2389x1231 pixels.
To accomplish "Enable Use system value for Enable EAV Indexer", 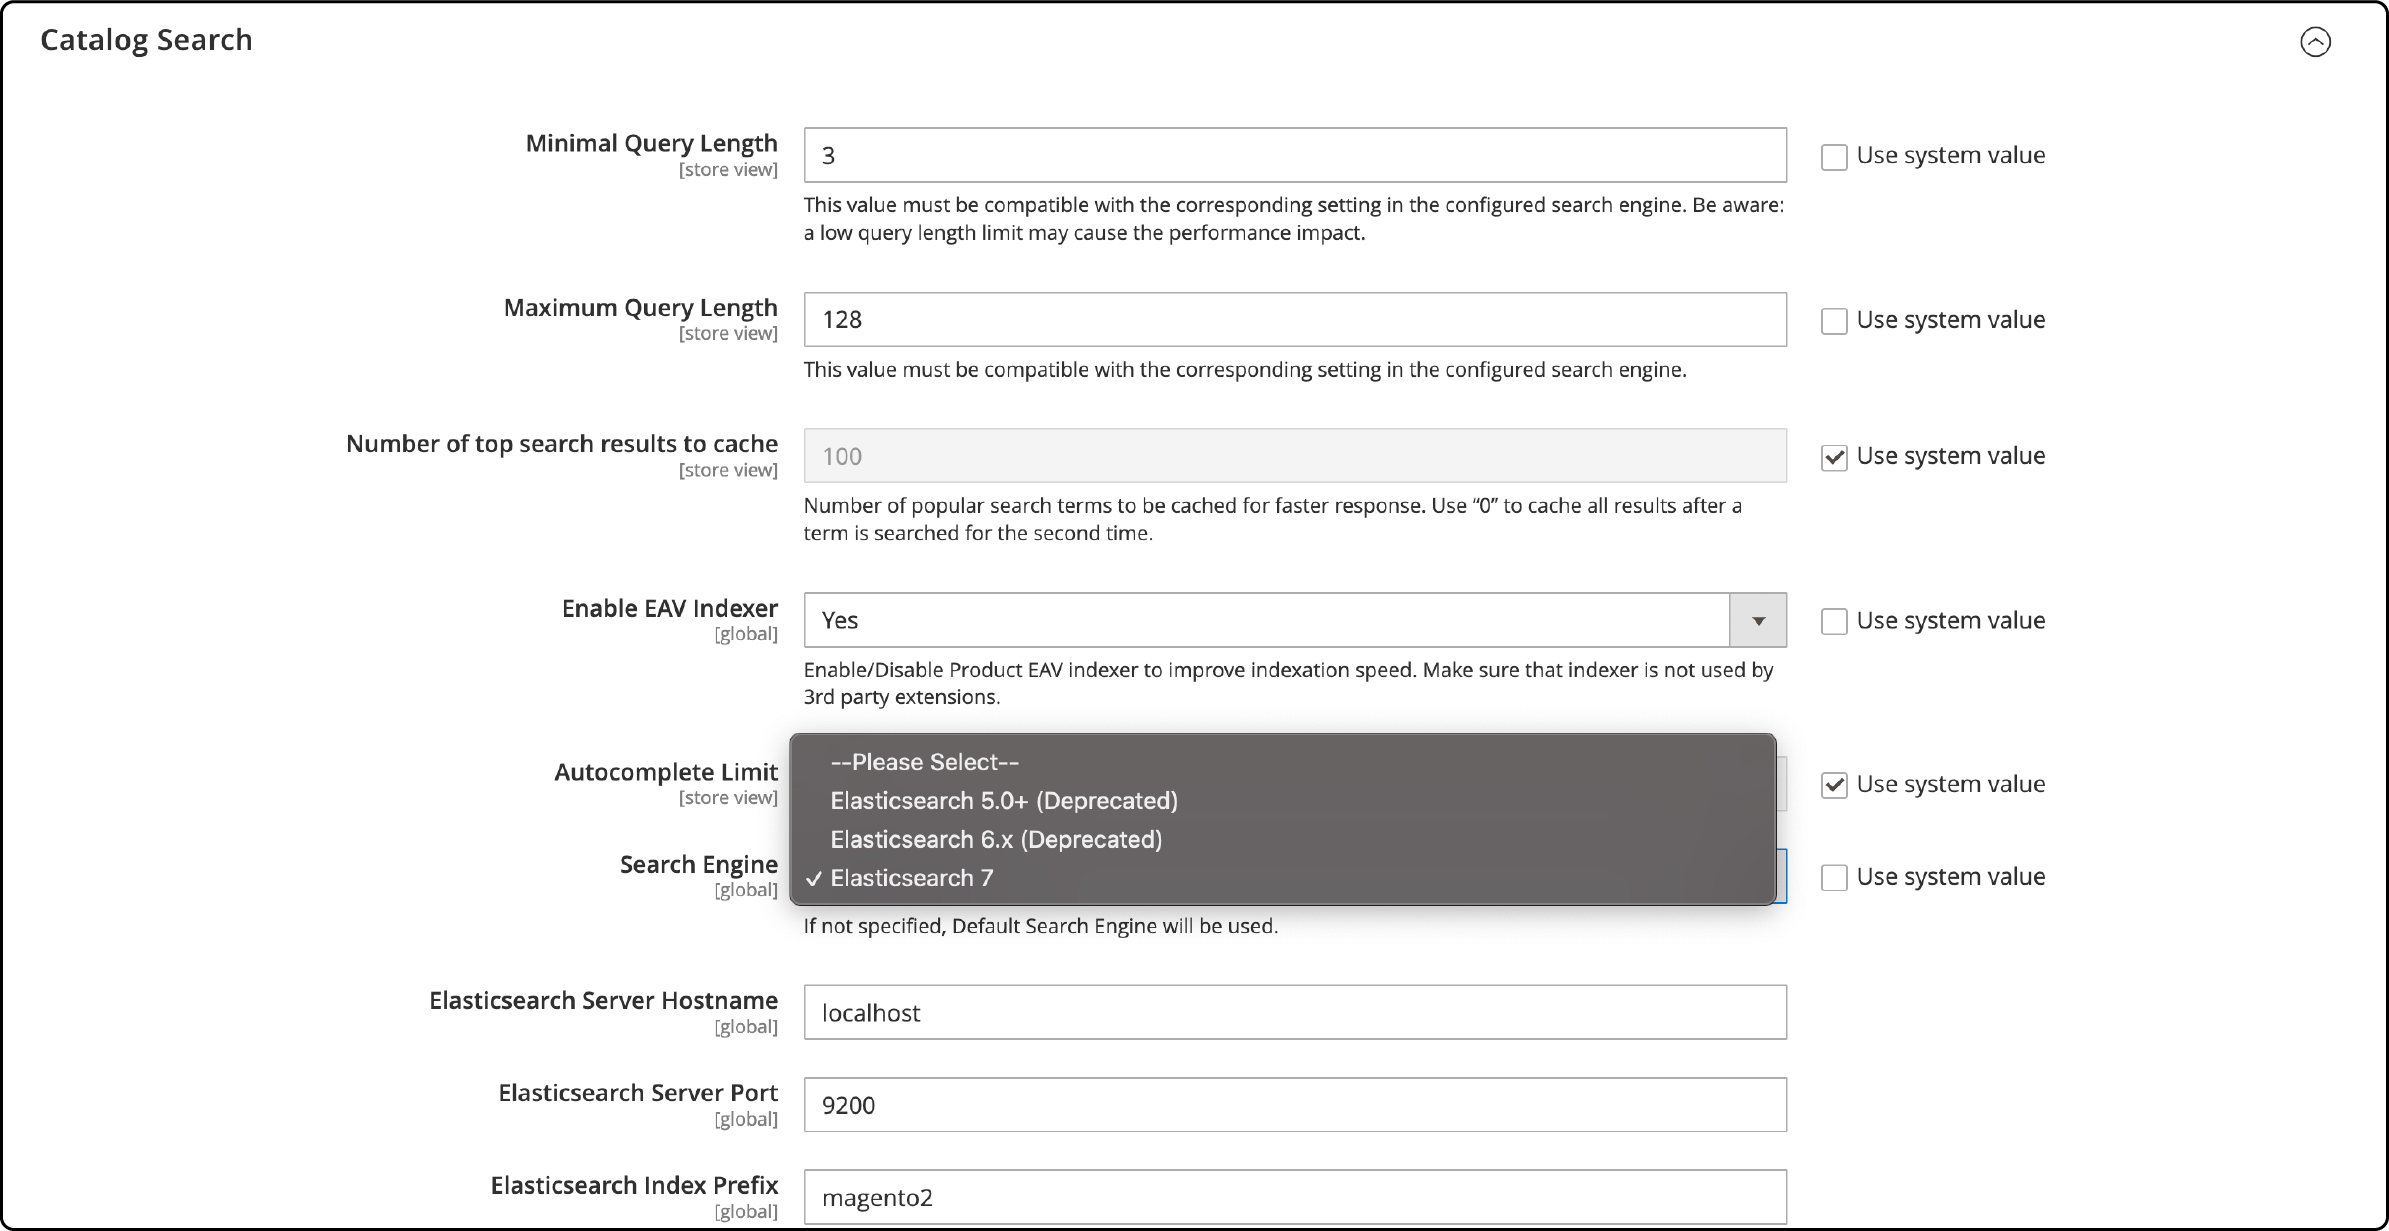I will (1833, 620).
